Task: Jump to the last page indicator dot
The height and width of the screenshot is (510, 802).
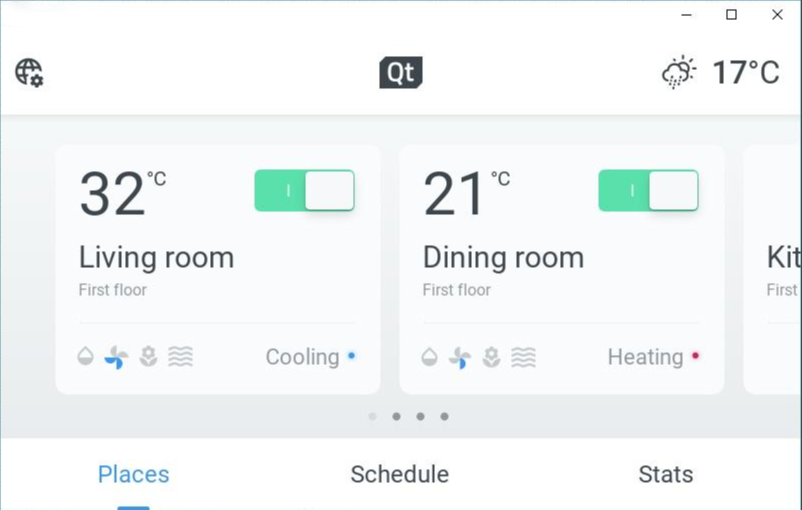Action: point(444,416)
